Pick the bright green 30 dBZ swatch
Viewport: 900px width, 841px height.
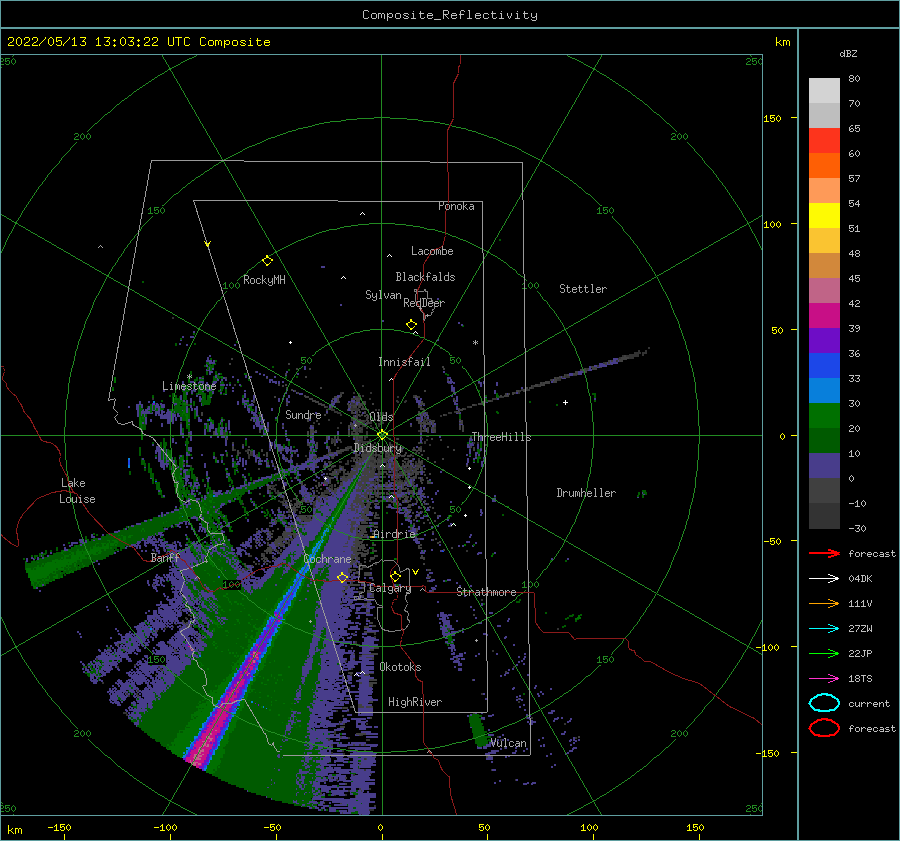coord(824,415)
